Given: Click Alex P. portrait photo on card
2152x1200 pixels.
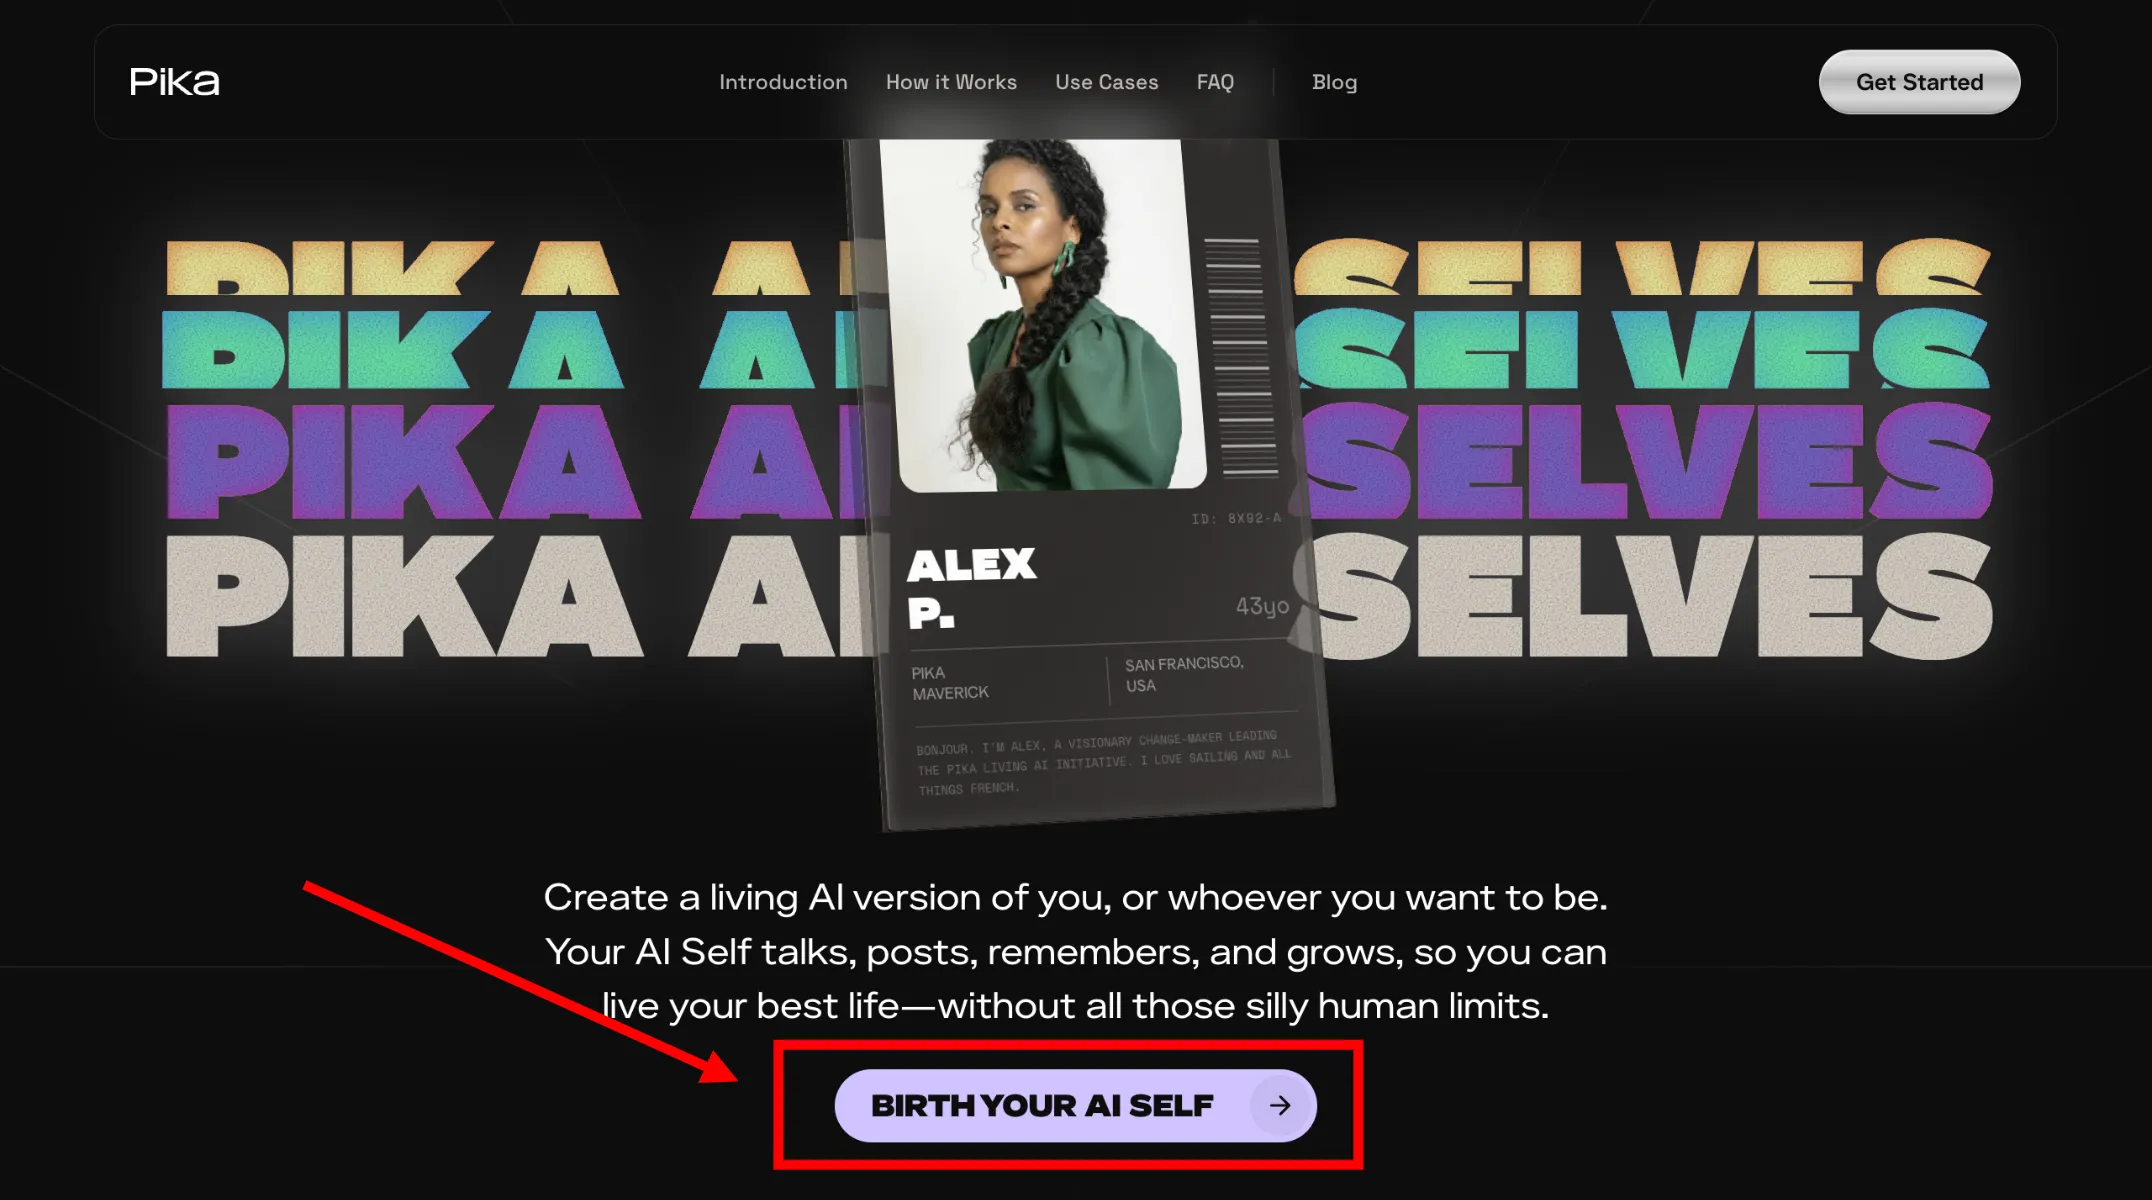Looking at the screenshot, I should click(x=1042, y=315).
